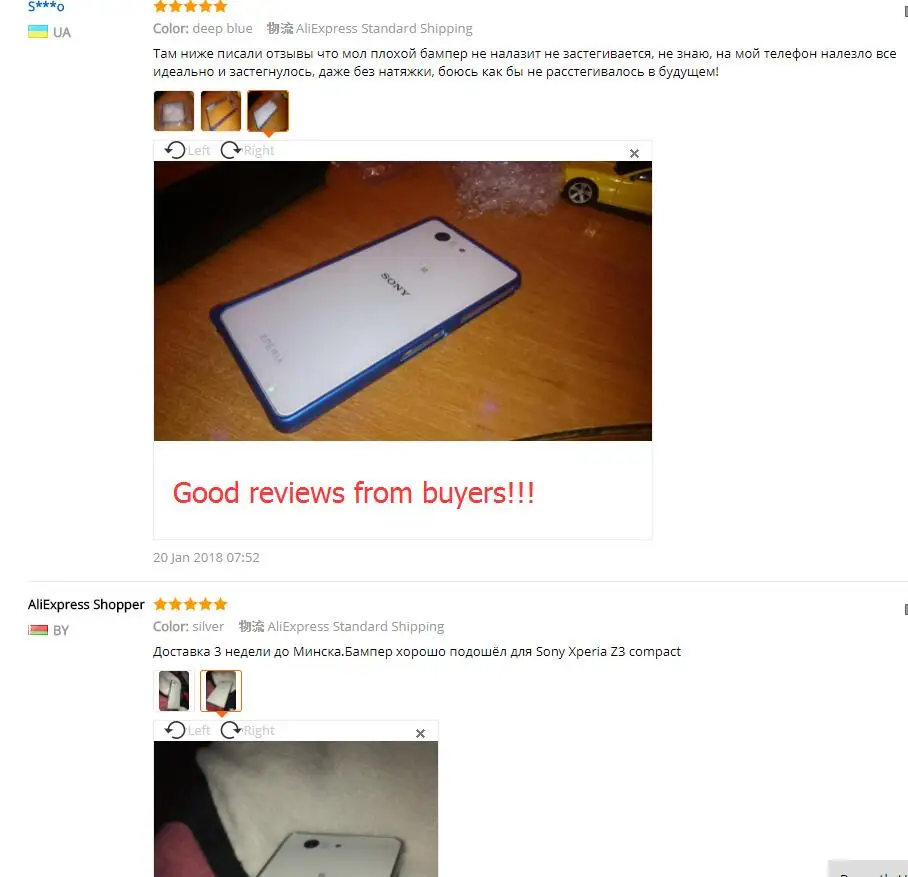Viewport: 908px width, 877px height.
Task: Click the Belarus flag icon
Action: [x=38, y=630]
